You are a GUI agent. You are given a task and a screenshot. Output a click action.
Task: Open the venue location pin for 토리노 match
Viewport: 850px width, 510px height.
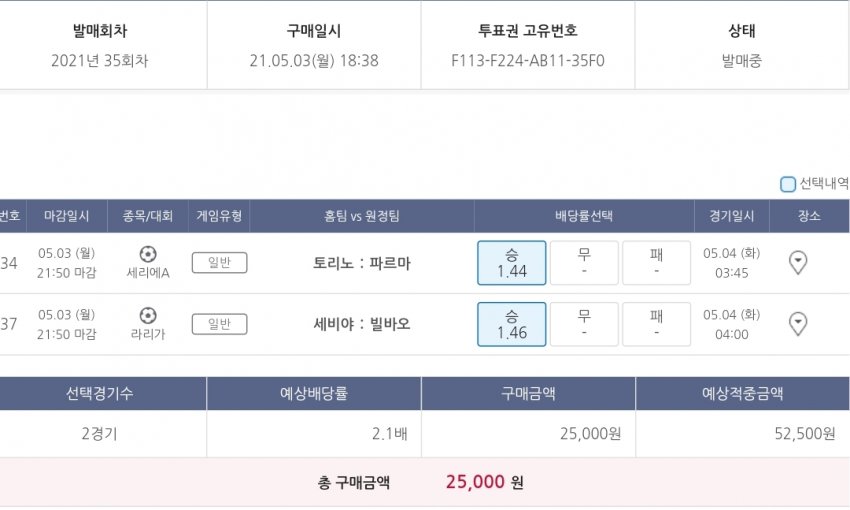(798, 263)
